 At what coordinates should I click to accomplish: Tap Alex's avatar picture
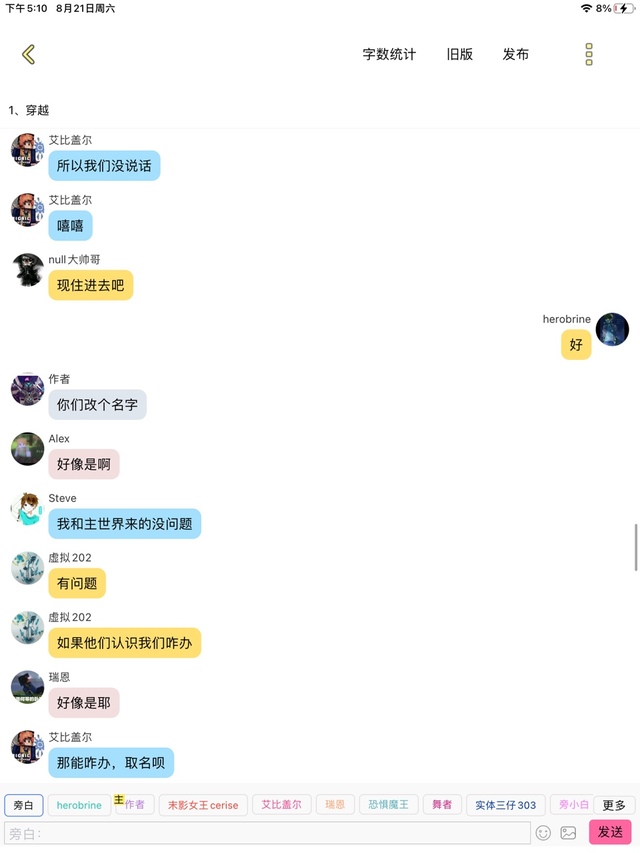(27, 449)
